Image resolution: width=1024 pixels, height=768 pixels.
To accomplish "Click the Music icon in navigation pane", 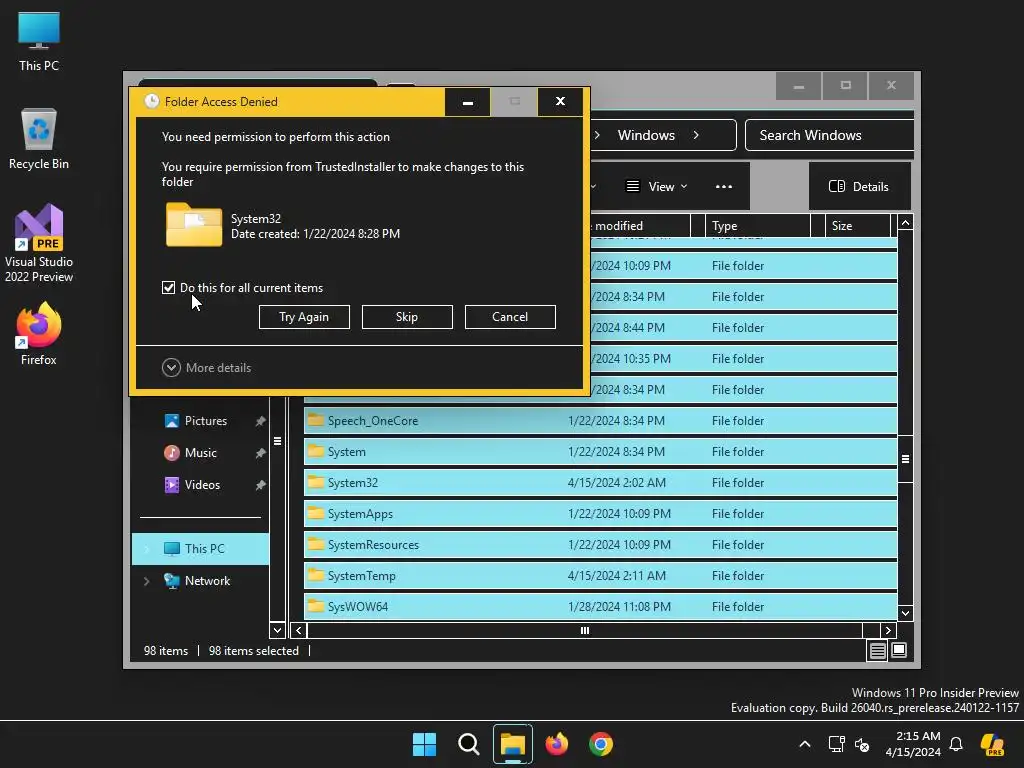I will (x=172, y=453).
